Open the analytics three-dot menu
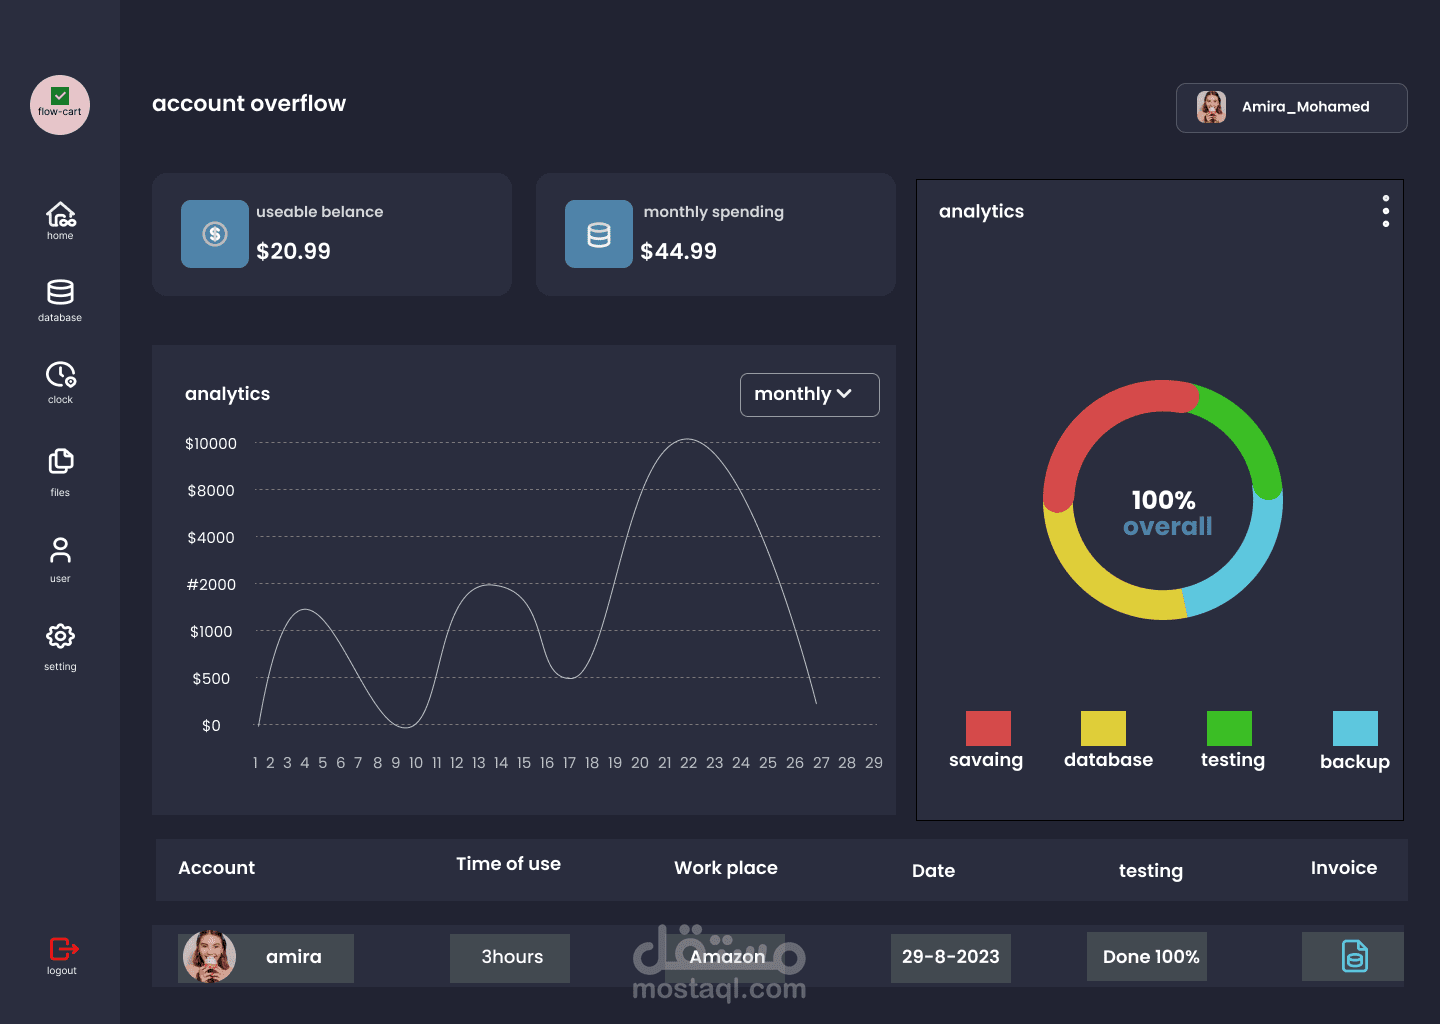 tap(1386, 211)
